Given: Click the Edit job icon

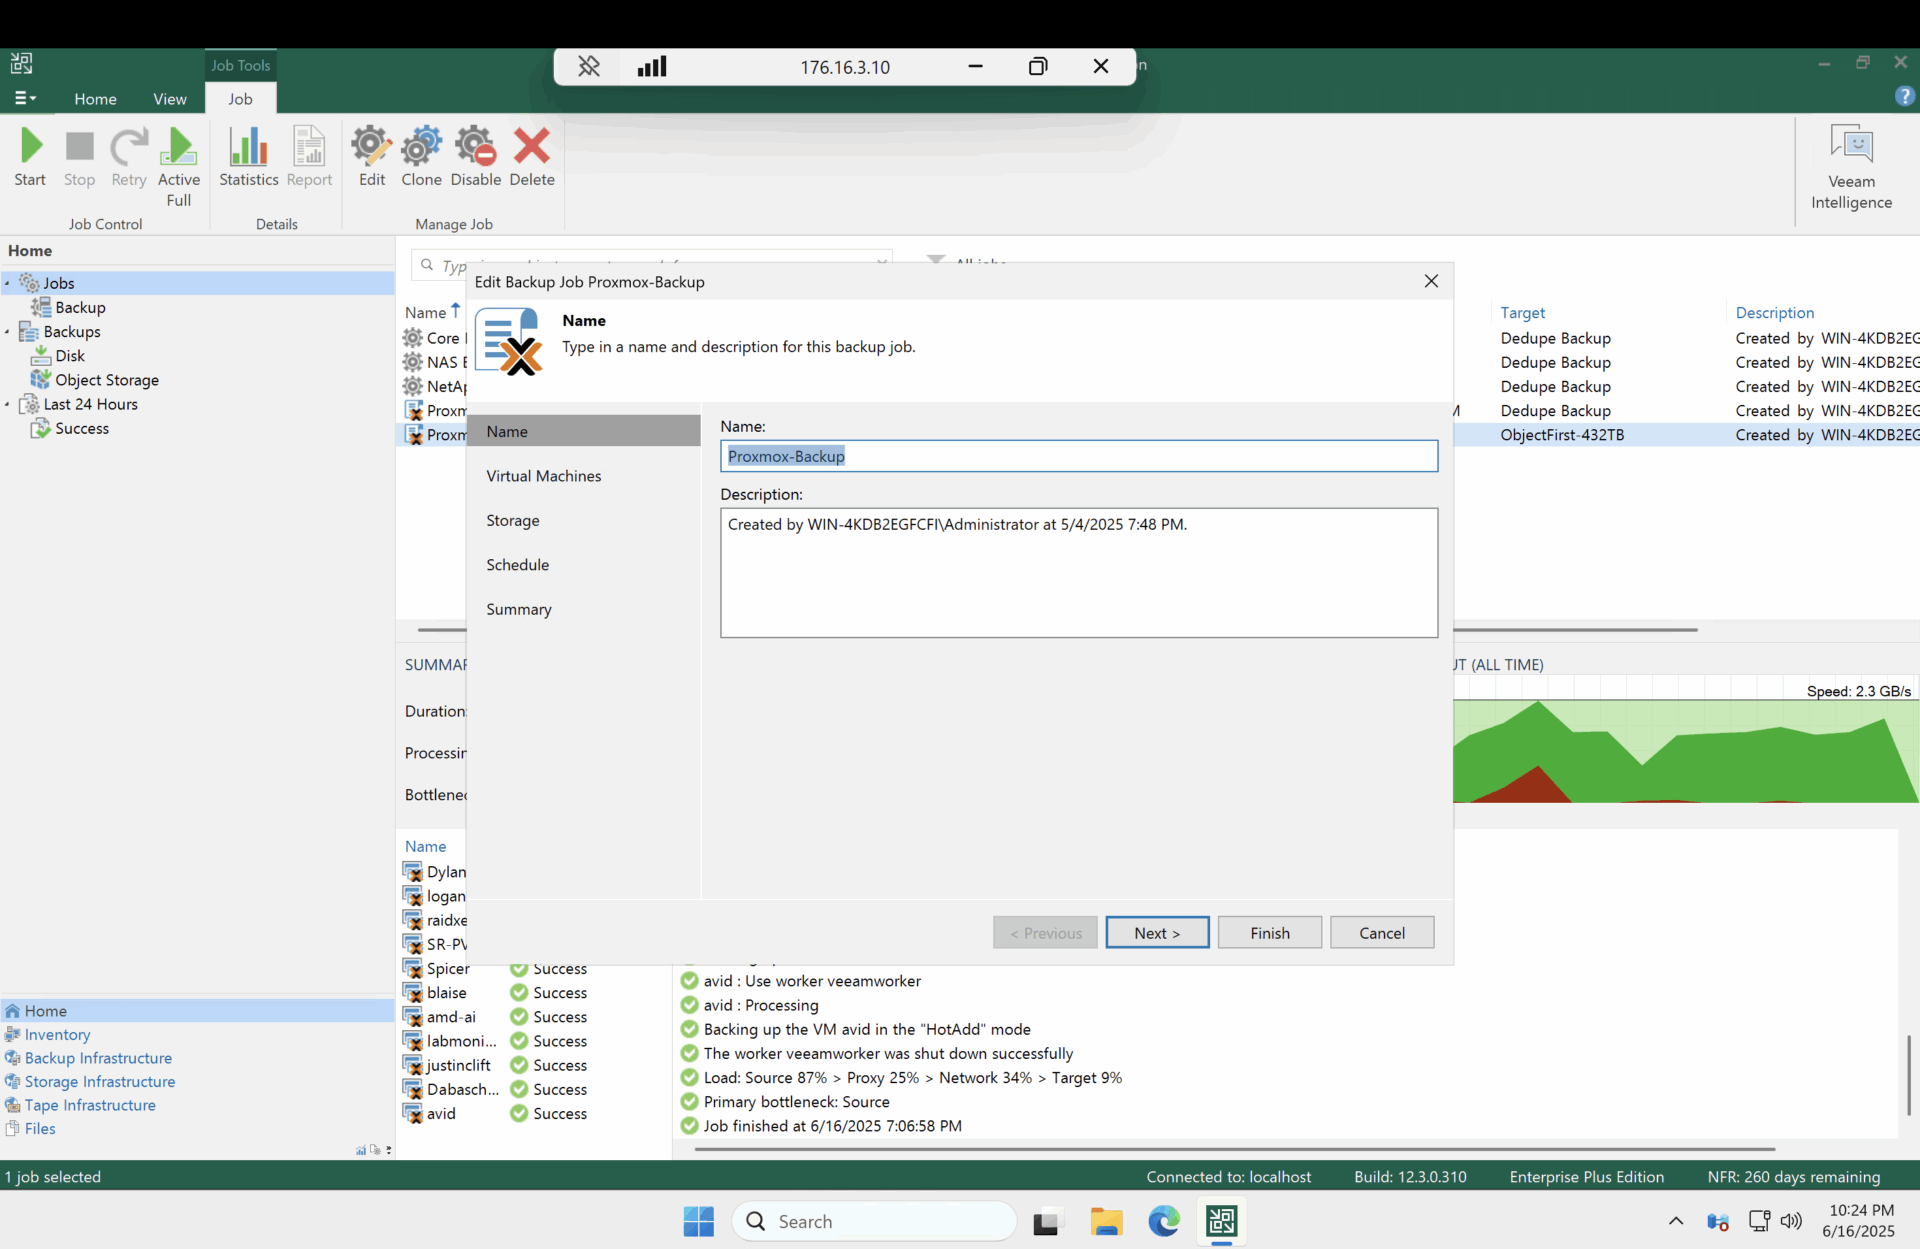Looking at the screenshot, I should tap(372, 157).
